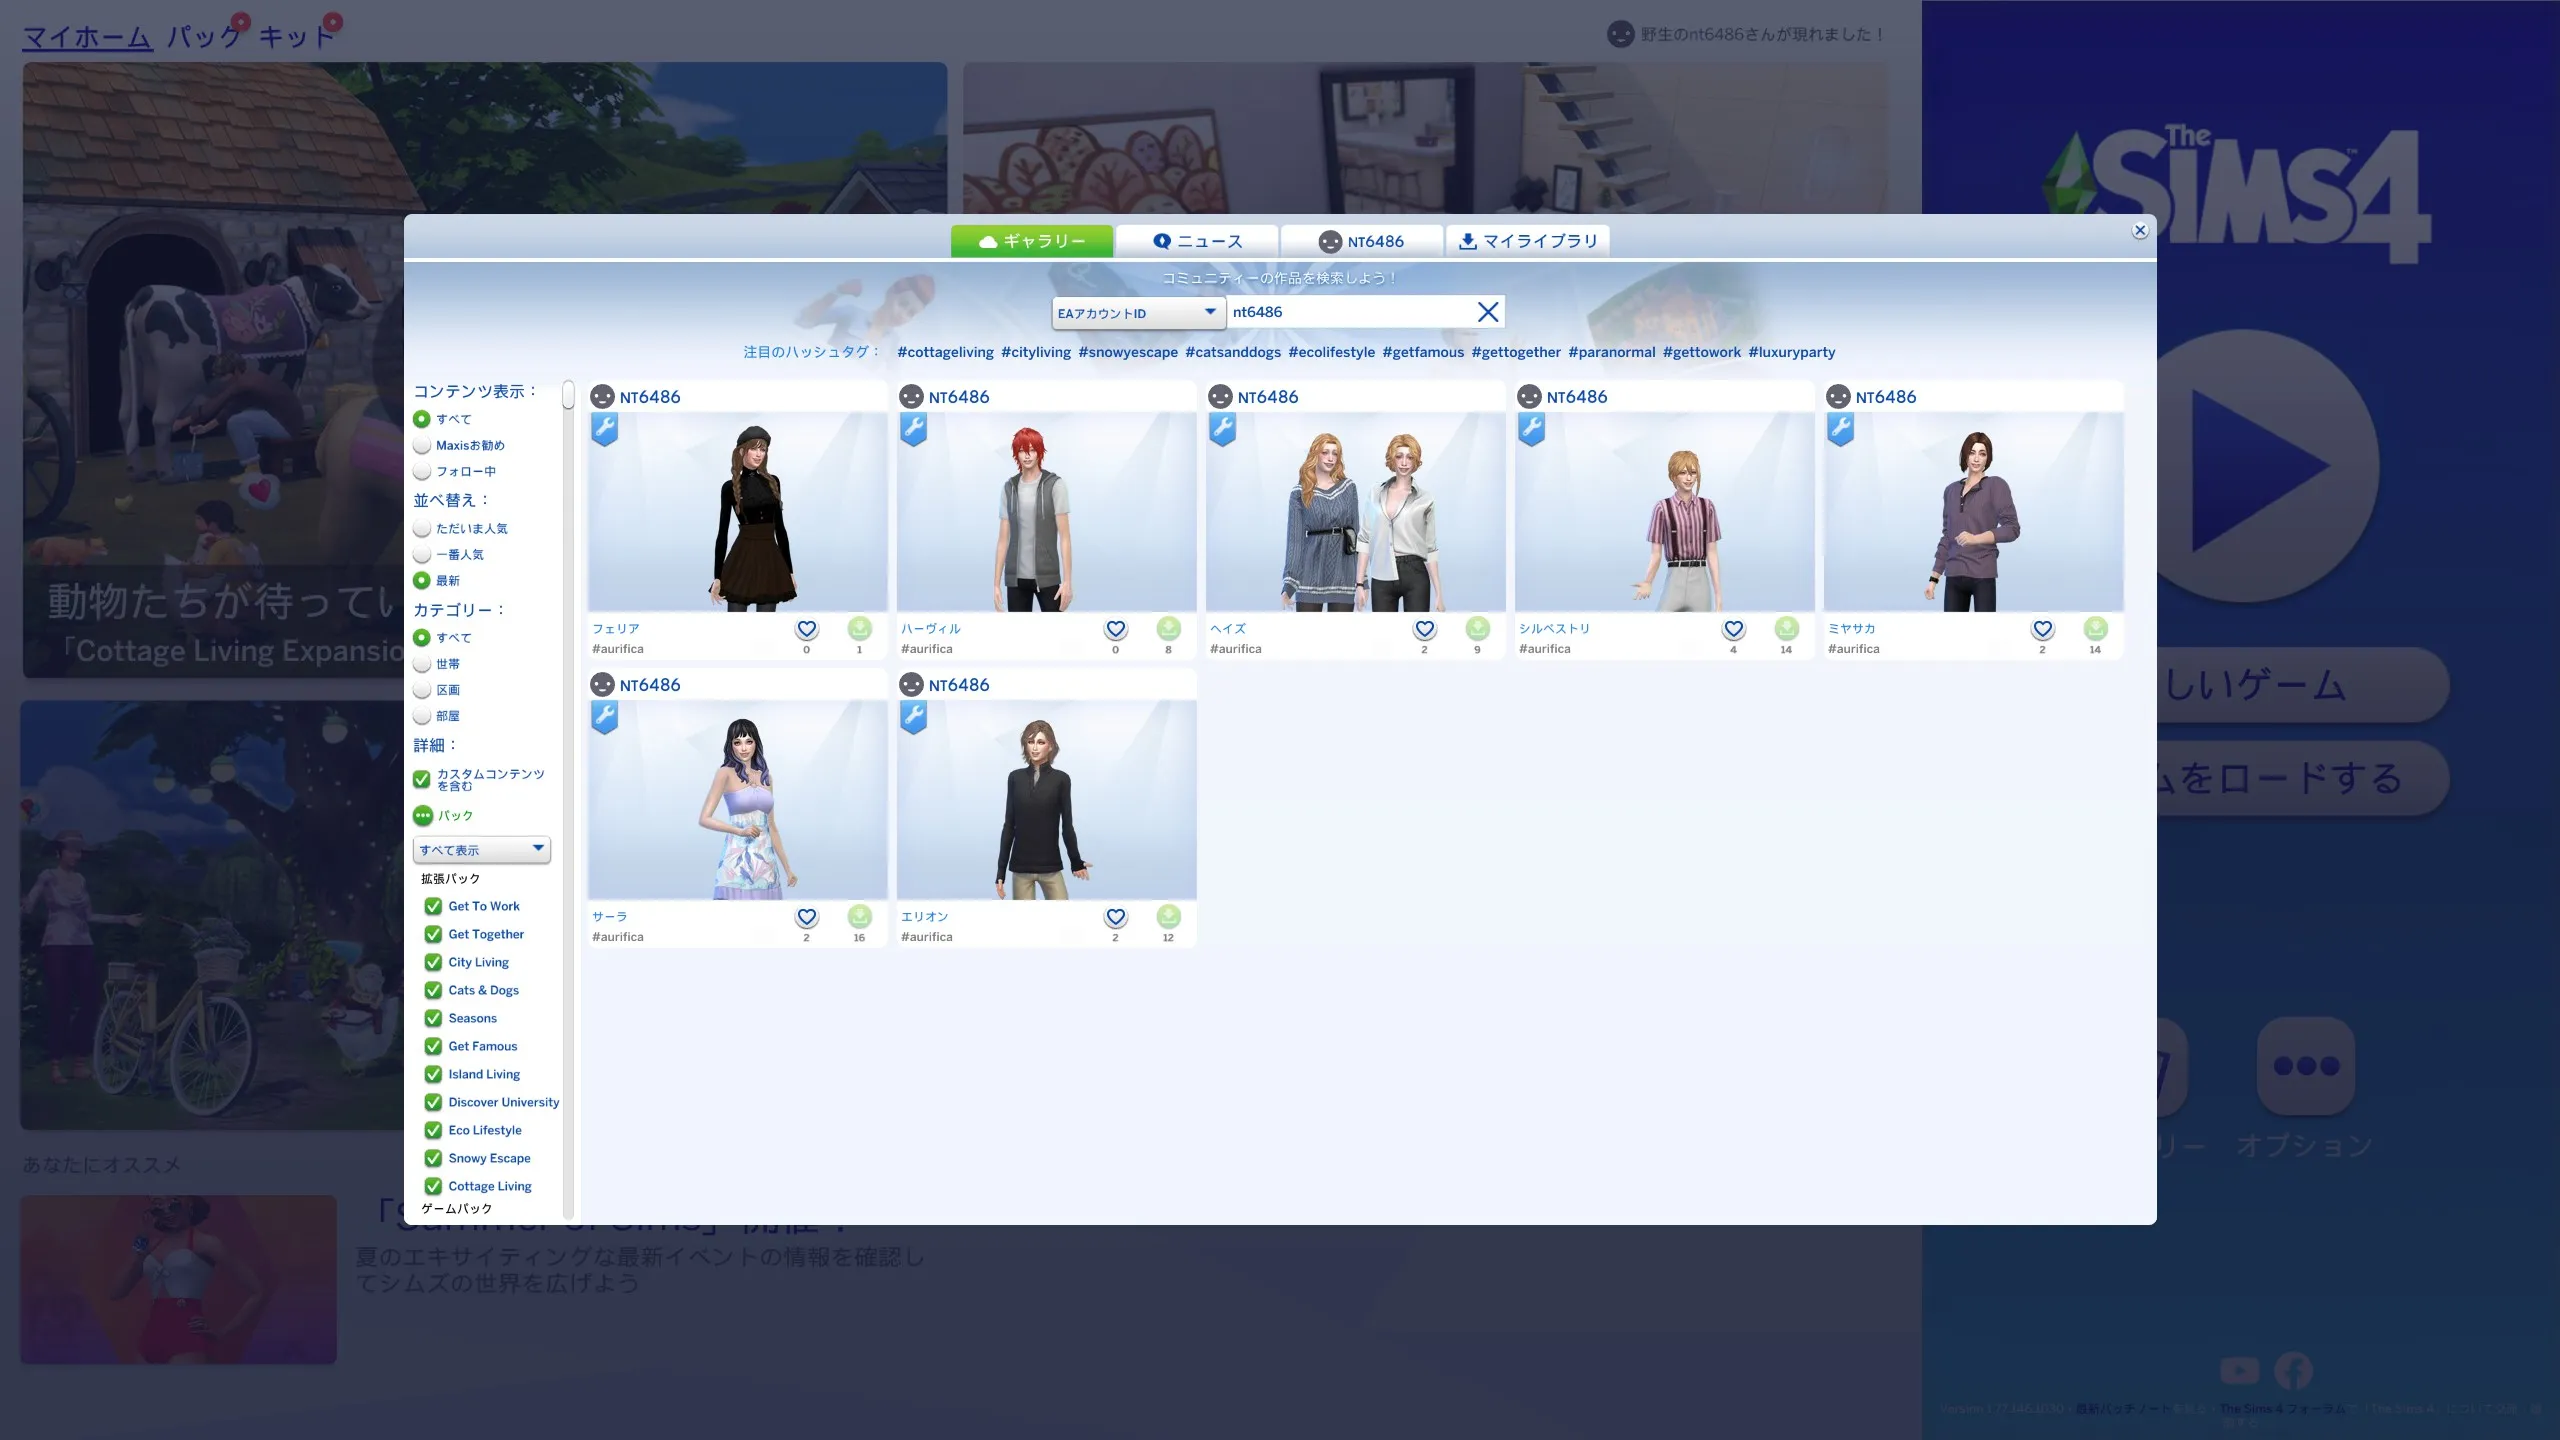Click the wrench custom content icon on ヘイズ
This screenshot has width=2560, height=1440.
[1222, 429]
